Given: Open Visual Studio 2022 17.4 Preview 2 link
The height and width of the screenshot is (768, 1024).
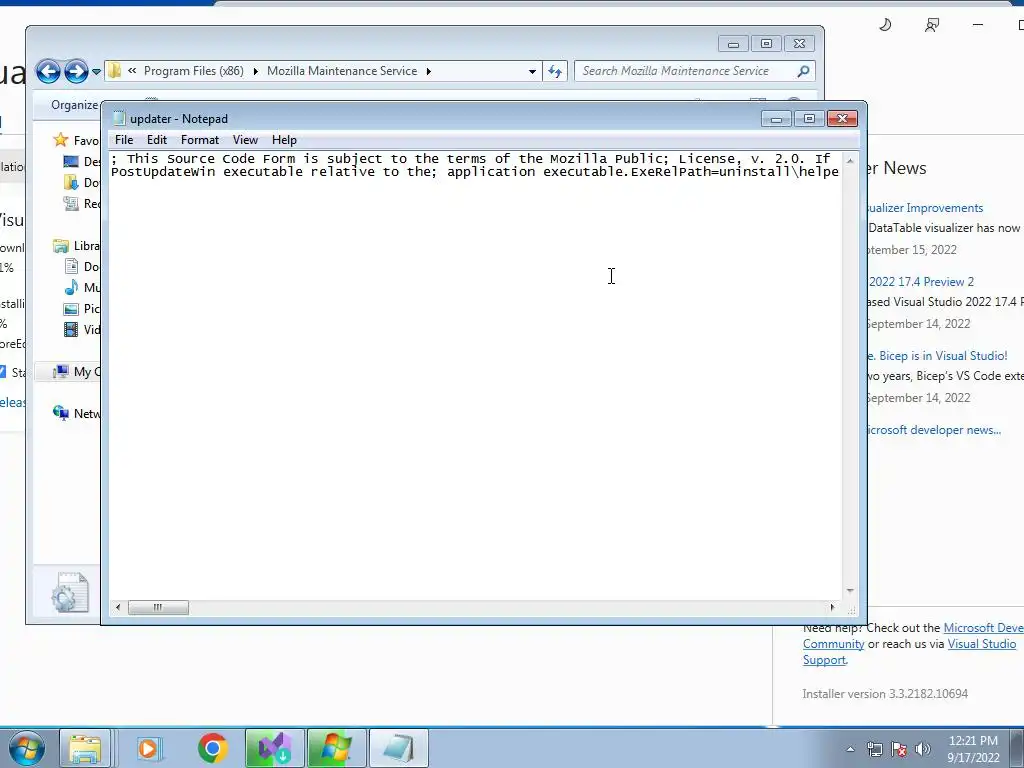Looking at the screenshot, I should coord(921,281).
